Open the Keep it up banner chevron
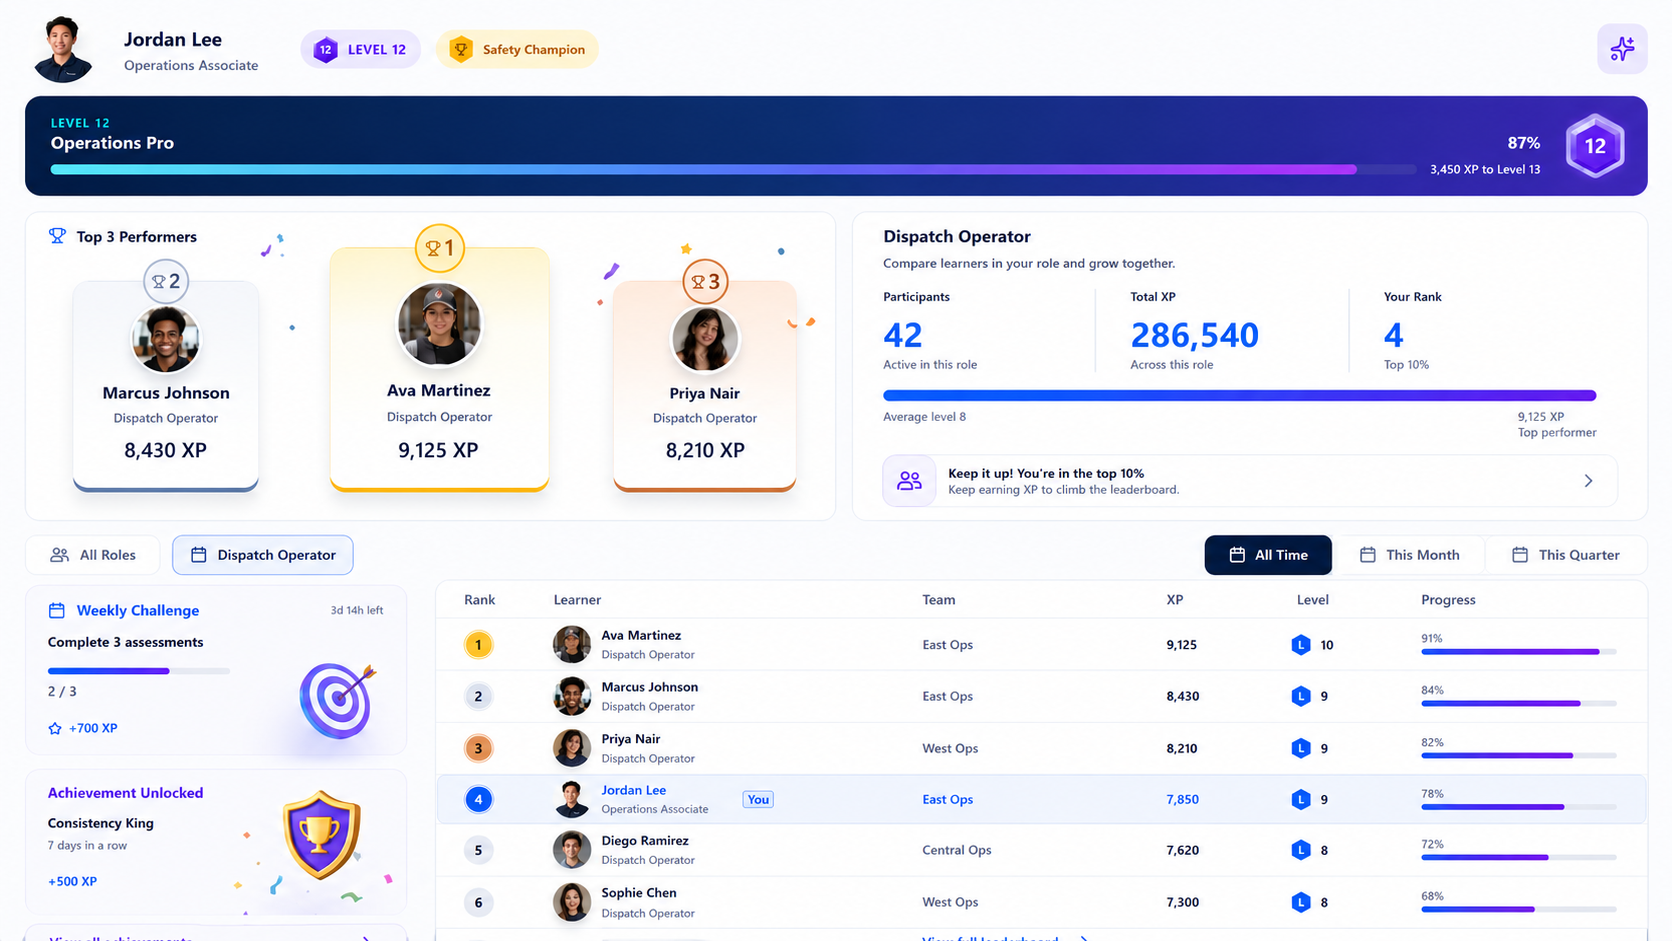 1588,481
